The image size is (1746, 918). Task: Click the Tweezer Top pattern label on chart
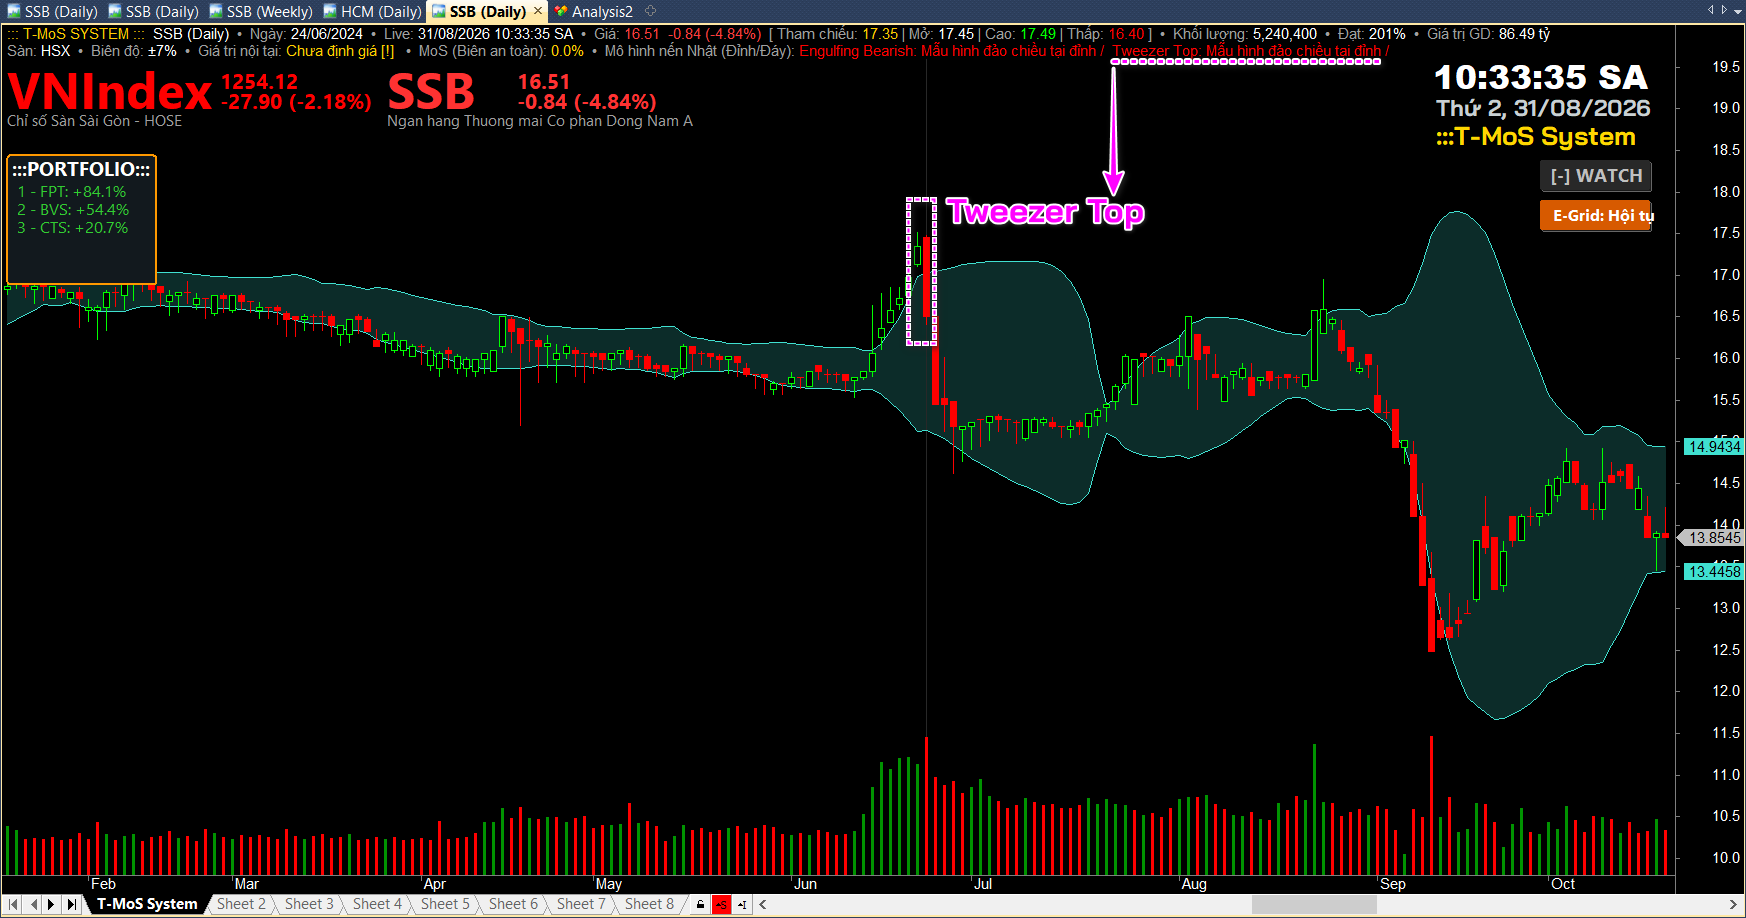click(x=1045, y=212)
